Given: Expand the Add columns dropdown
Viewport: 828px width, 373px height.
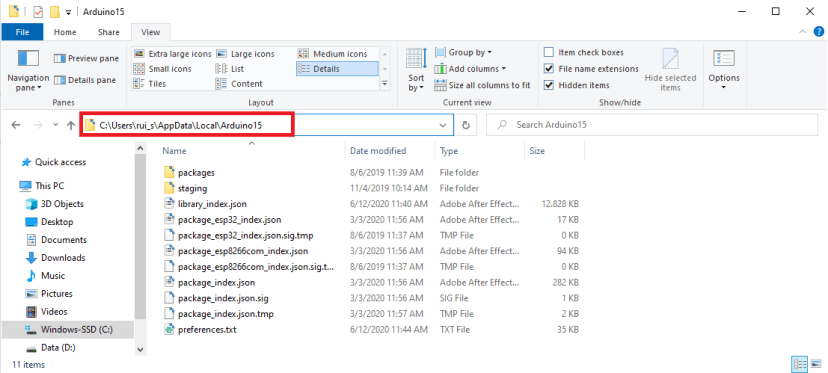Looking at the screenshot, I should pyautogui.click(x=470, y=69).
